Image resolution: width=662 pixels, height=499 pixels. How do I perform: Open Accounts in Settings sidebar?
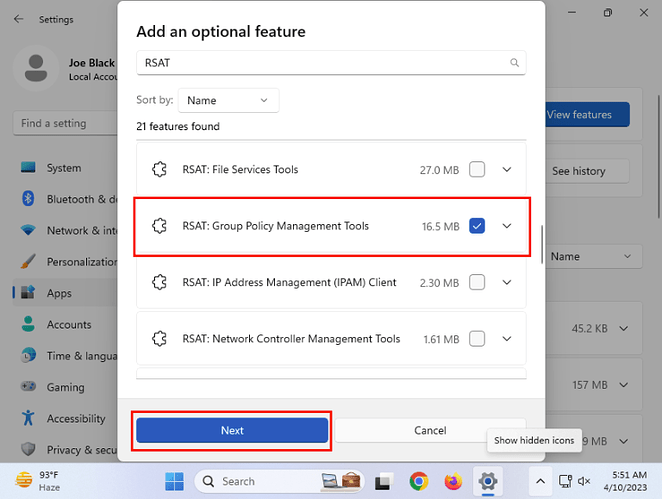[x=65, y=324]
